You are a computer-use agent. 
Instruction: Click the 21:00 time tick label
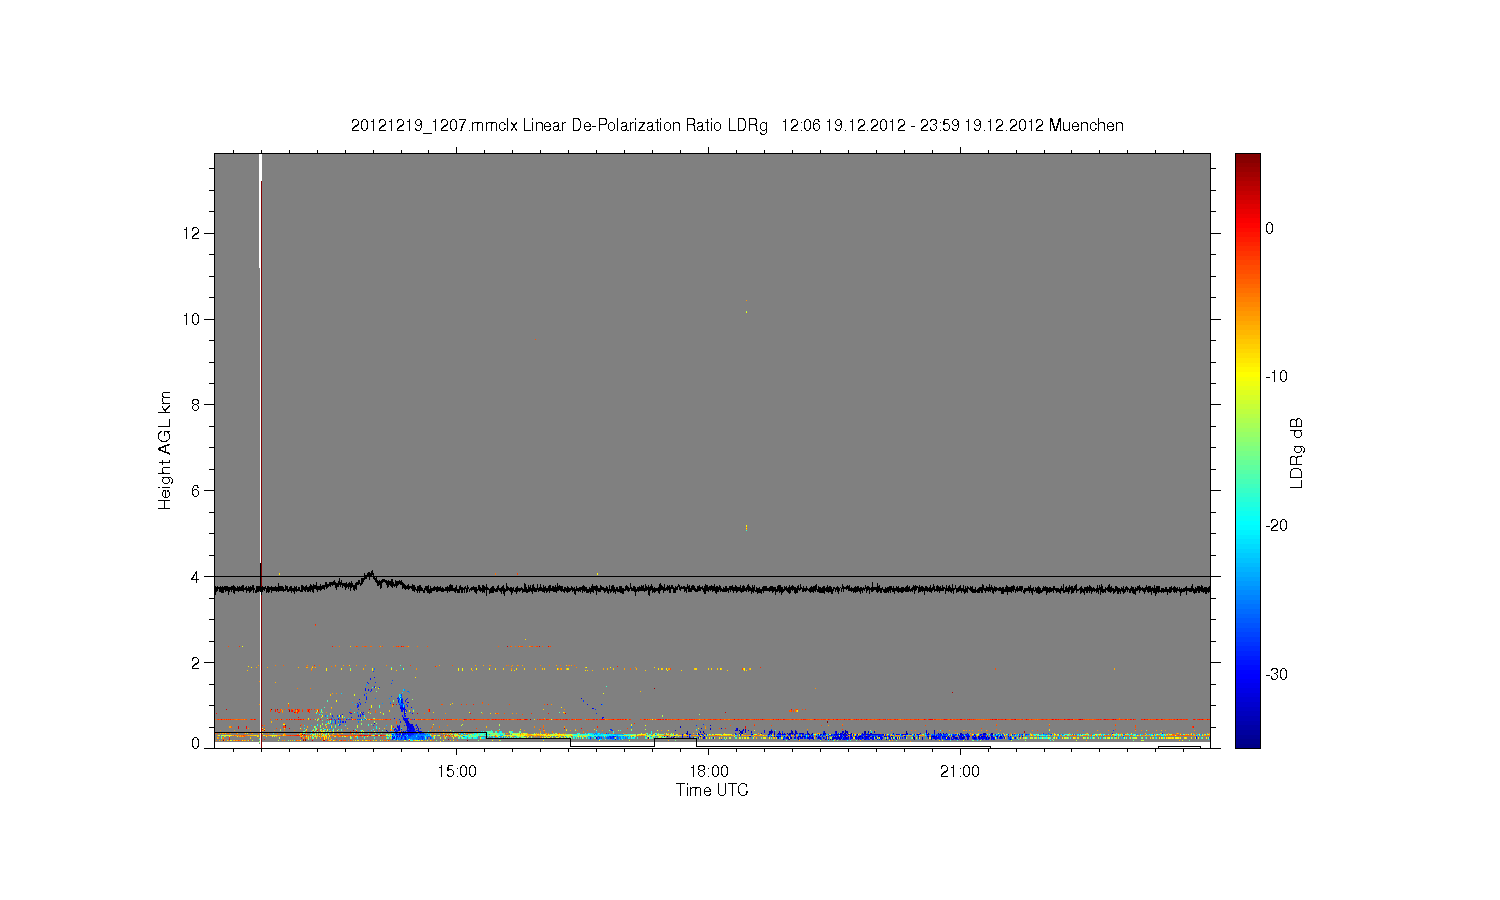point(960,771)
